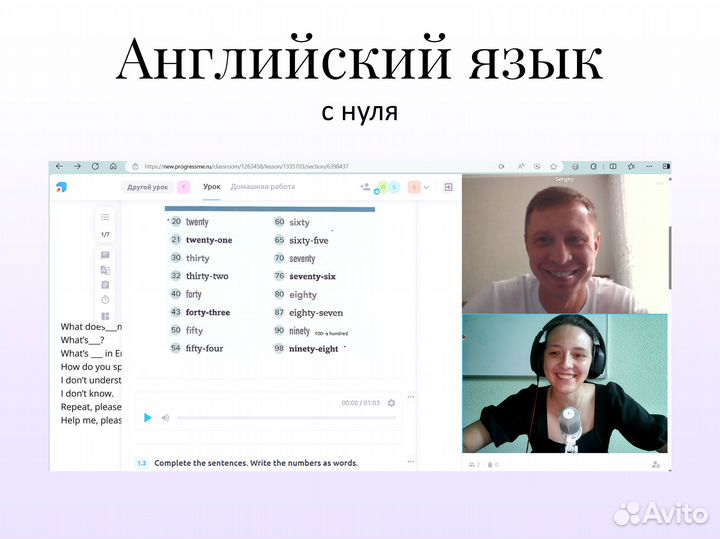
Task: Mute the audio with volume icon
Action: pos(165,417)
